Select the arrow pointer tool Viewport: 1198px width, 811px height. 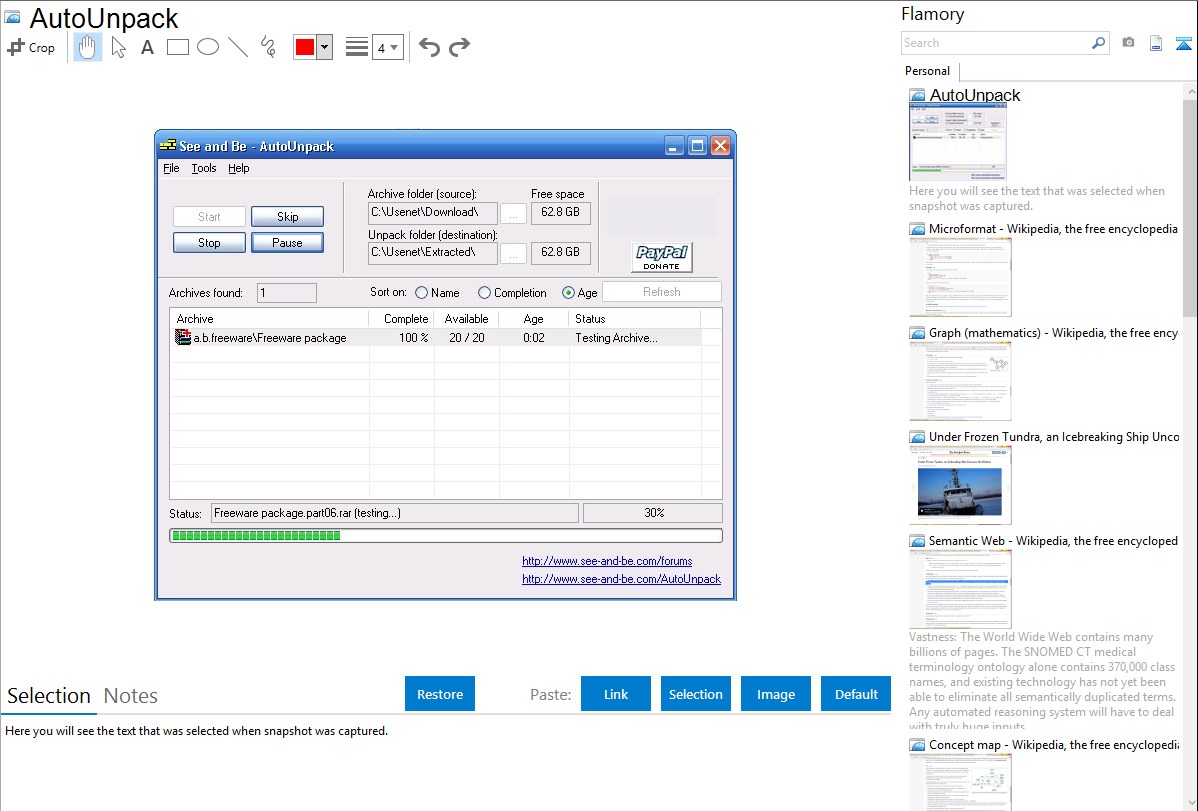click(118, 47)
